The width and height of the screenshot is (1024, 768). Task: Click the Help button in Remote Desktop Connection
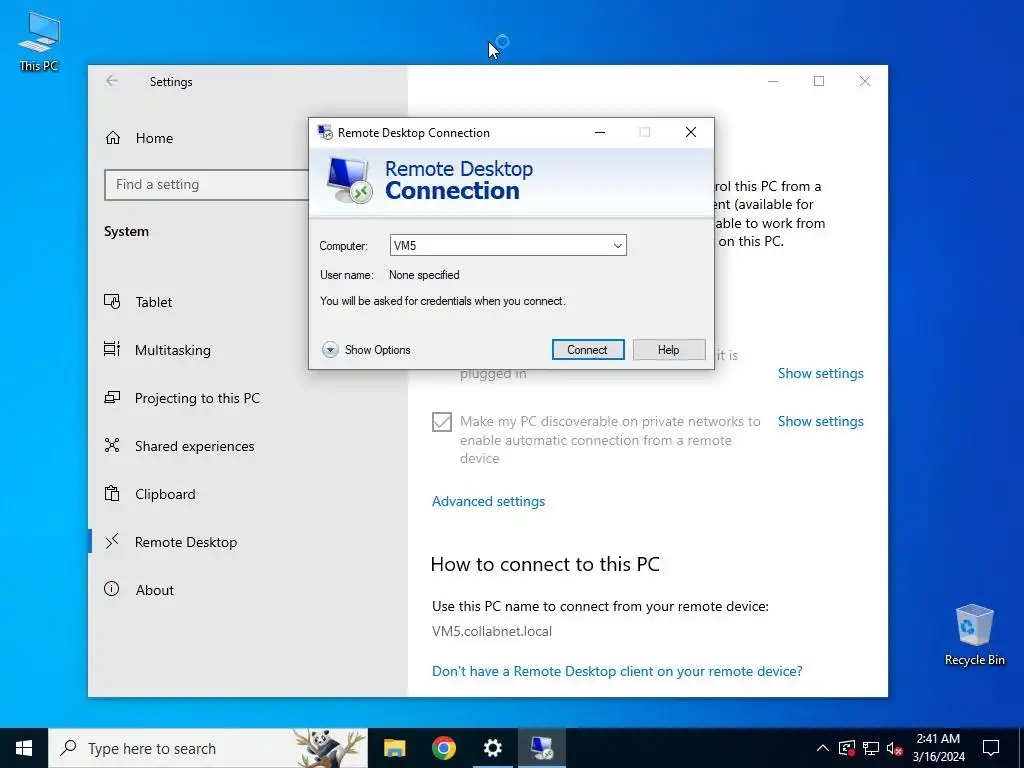tap(669, 349)
